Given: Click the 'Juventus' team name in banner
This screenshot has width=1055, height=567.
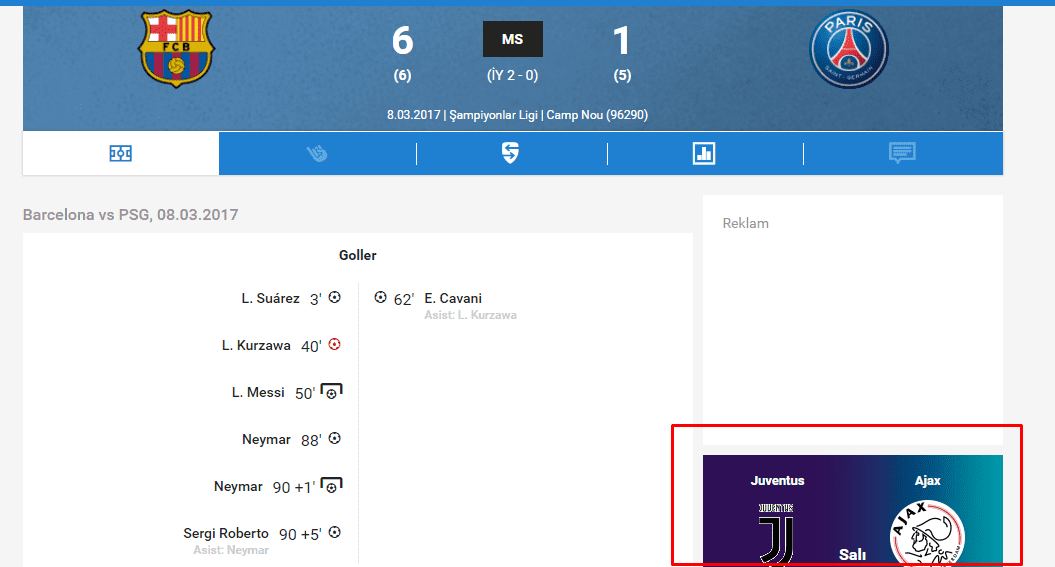Looking at the screenshot, I should click(x=777, y=481).
